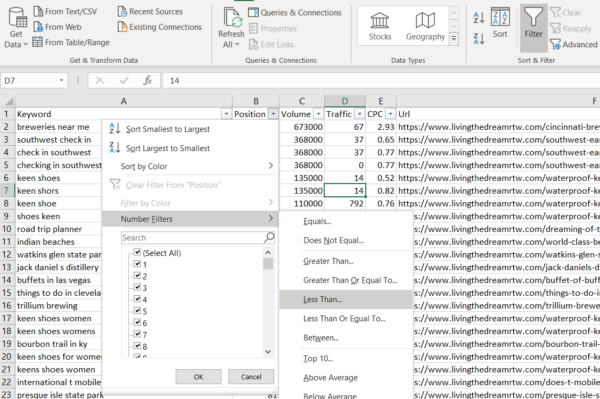Select the Geography data type
Viewport: 600px width, 399px height.
[425, 26]
